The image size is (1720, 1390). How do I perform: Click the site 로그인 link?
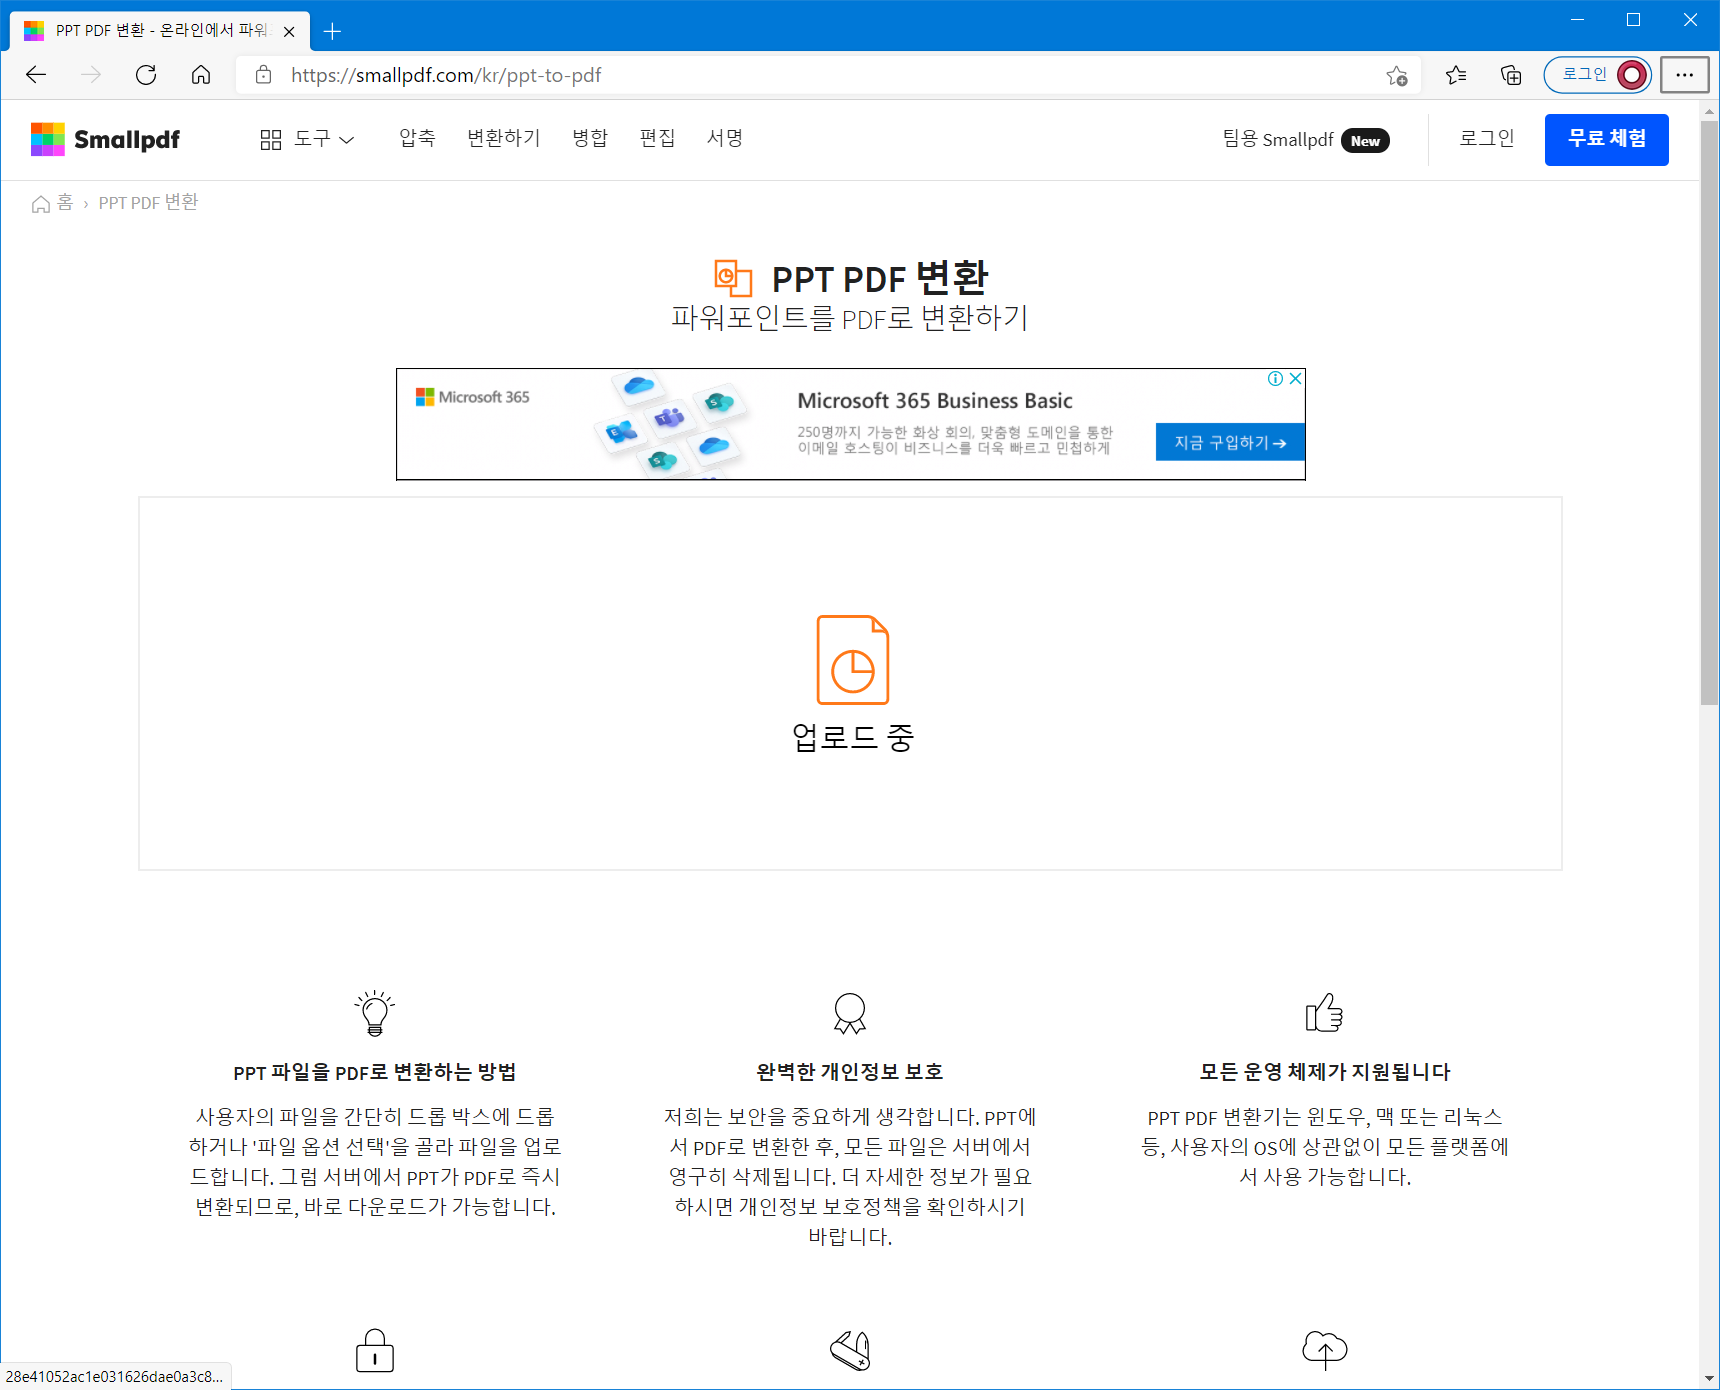(x=1487, y=138)
